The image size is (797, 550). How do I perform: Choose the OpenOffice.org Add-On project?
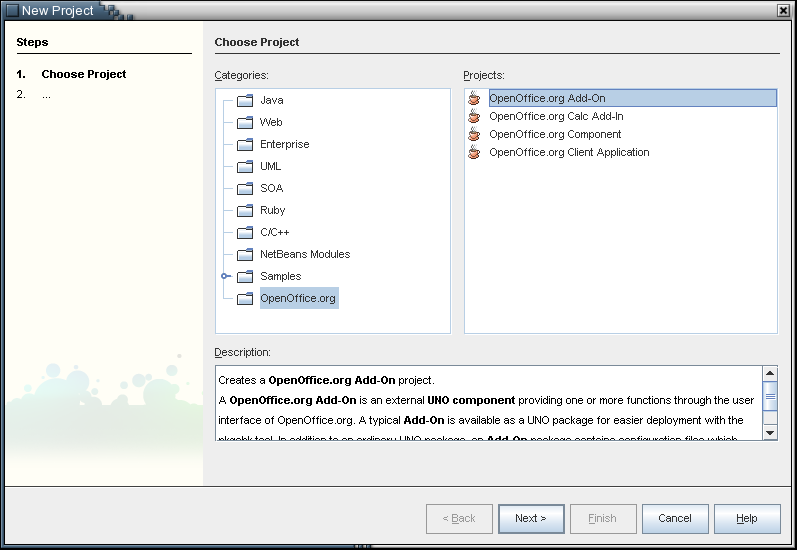632,98
